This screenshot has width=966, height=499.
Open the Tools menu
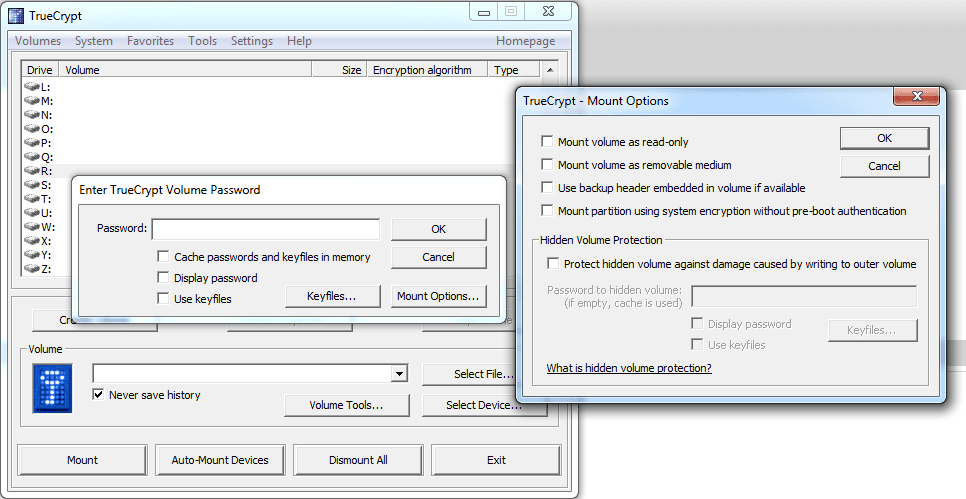202,41
